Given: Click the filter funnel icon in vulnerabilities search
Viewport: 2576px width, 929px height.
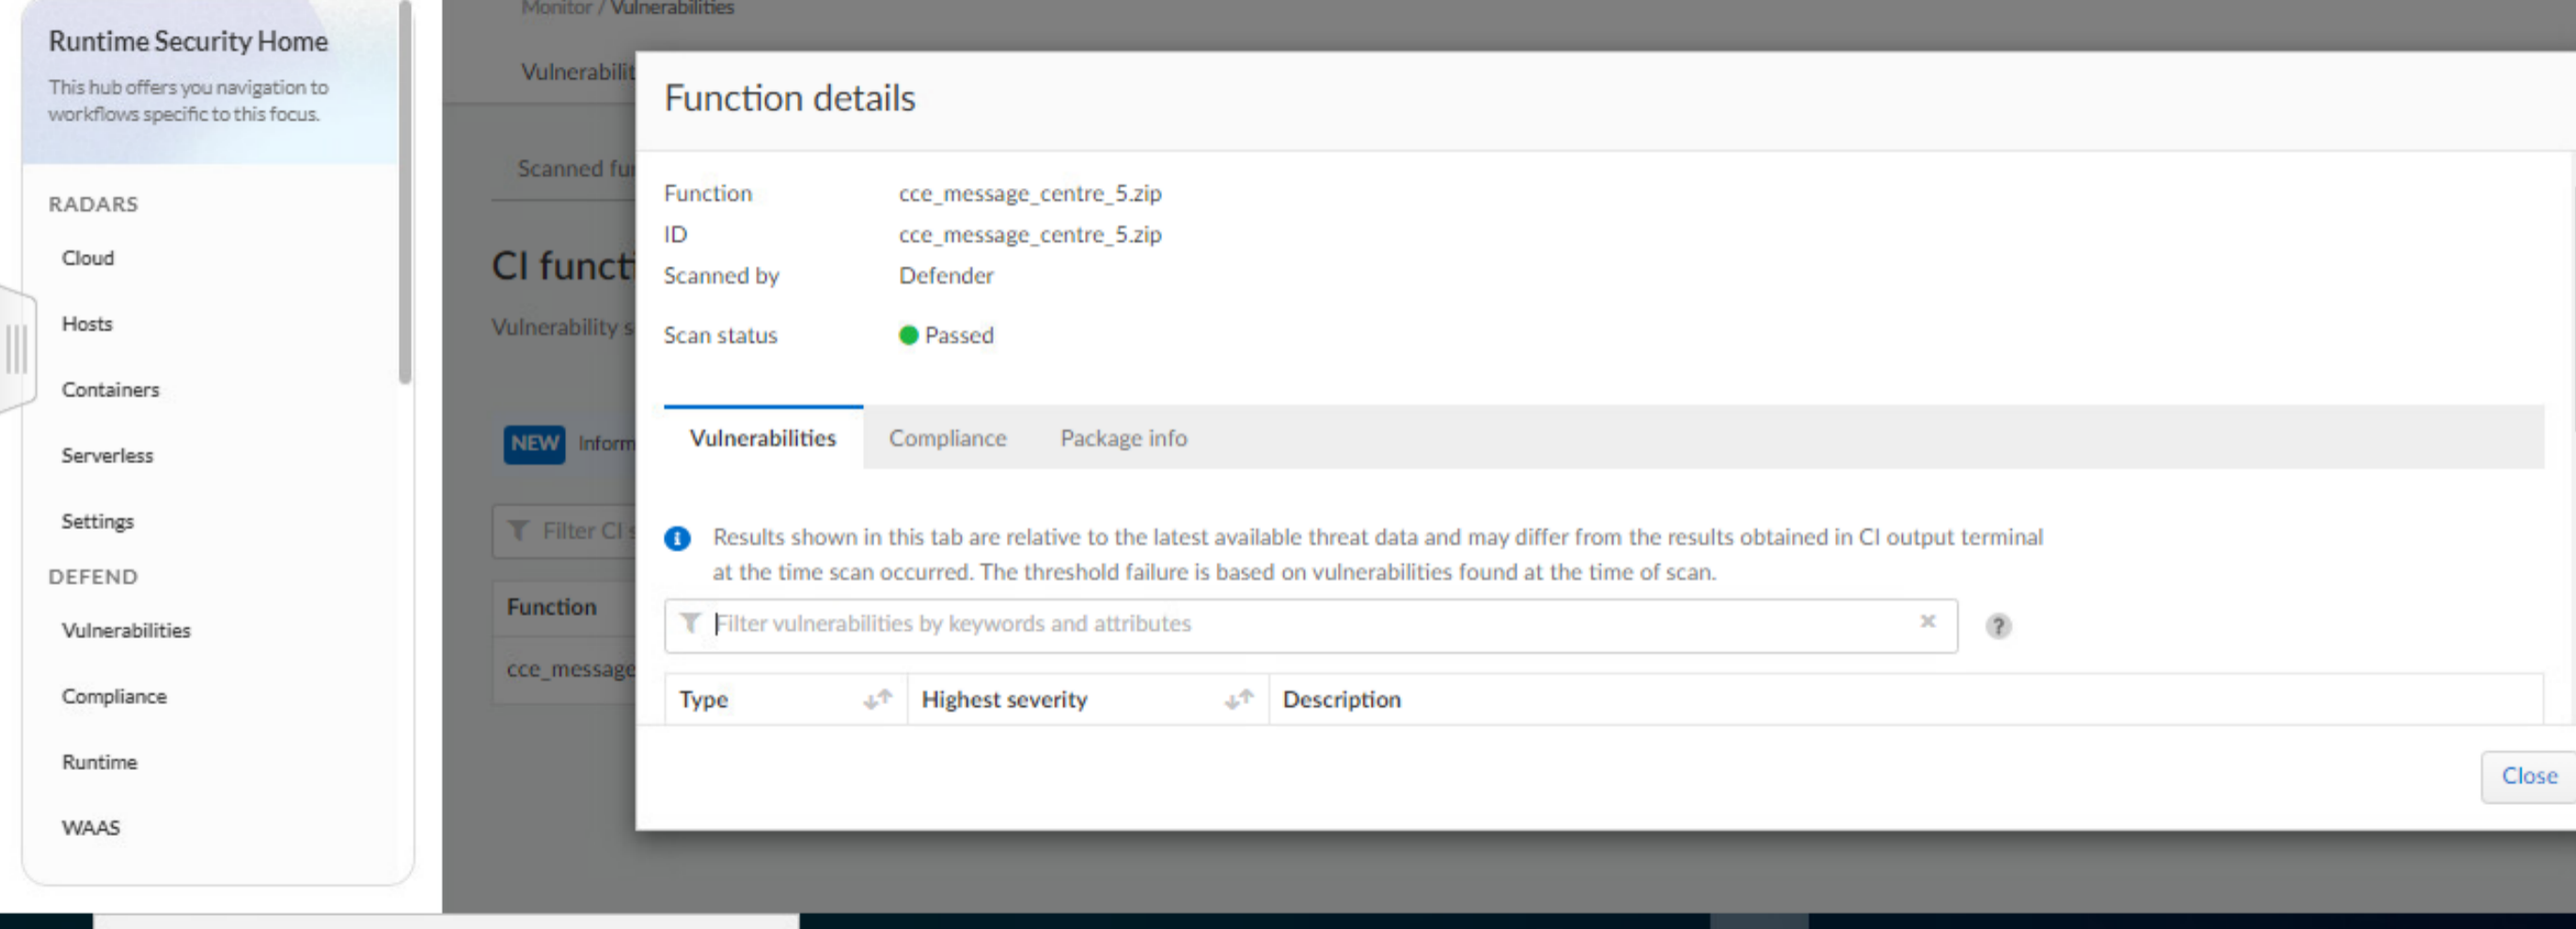Looking at the screenshot, I should tap(690, 623).
